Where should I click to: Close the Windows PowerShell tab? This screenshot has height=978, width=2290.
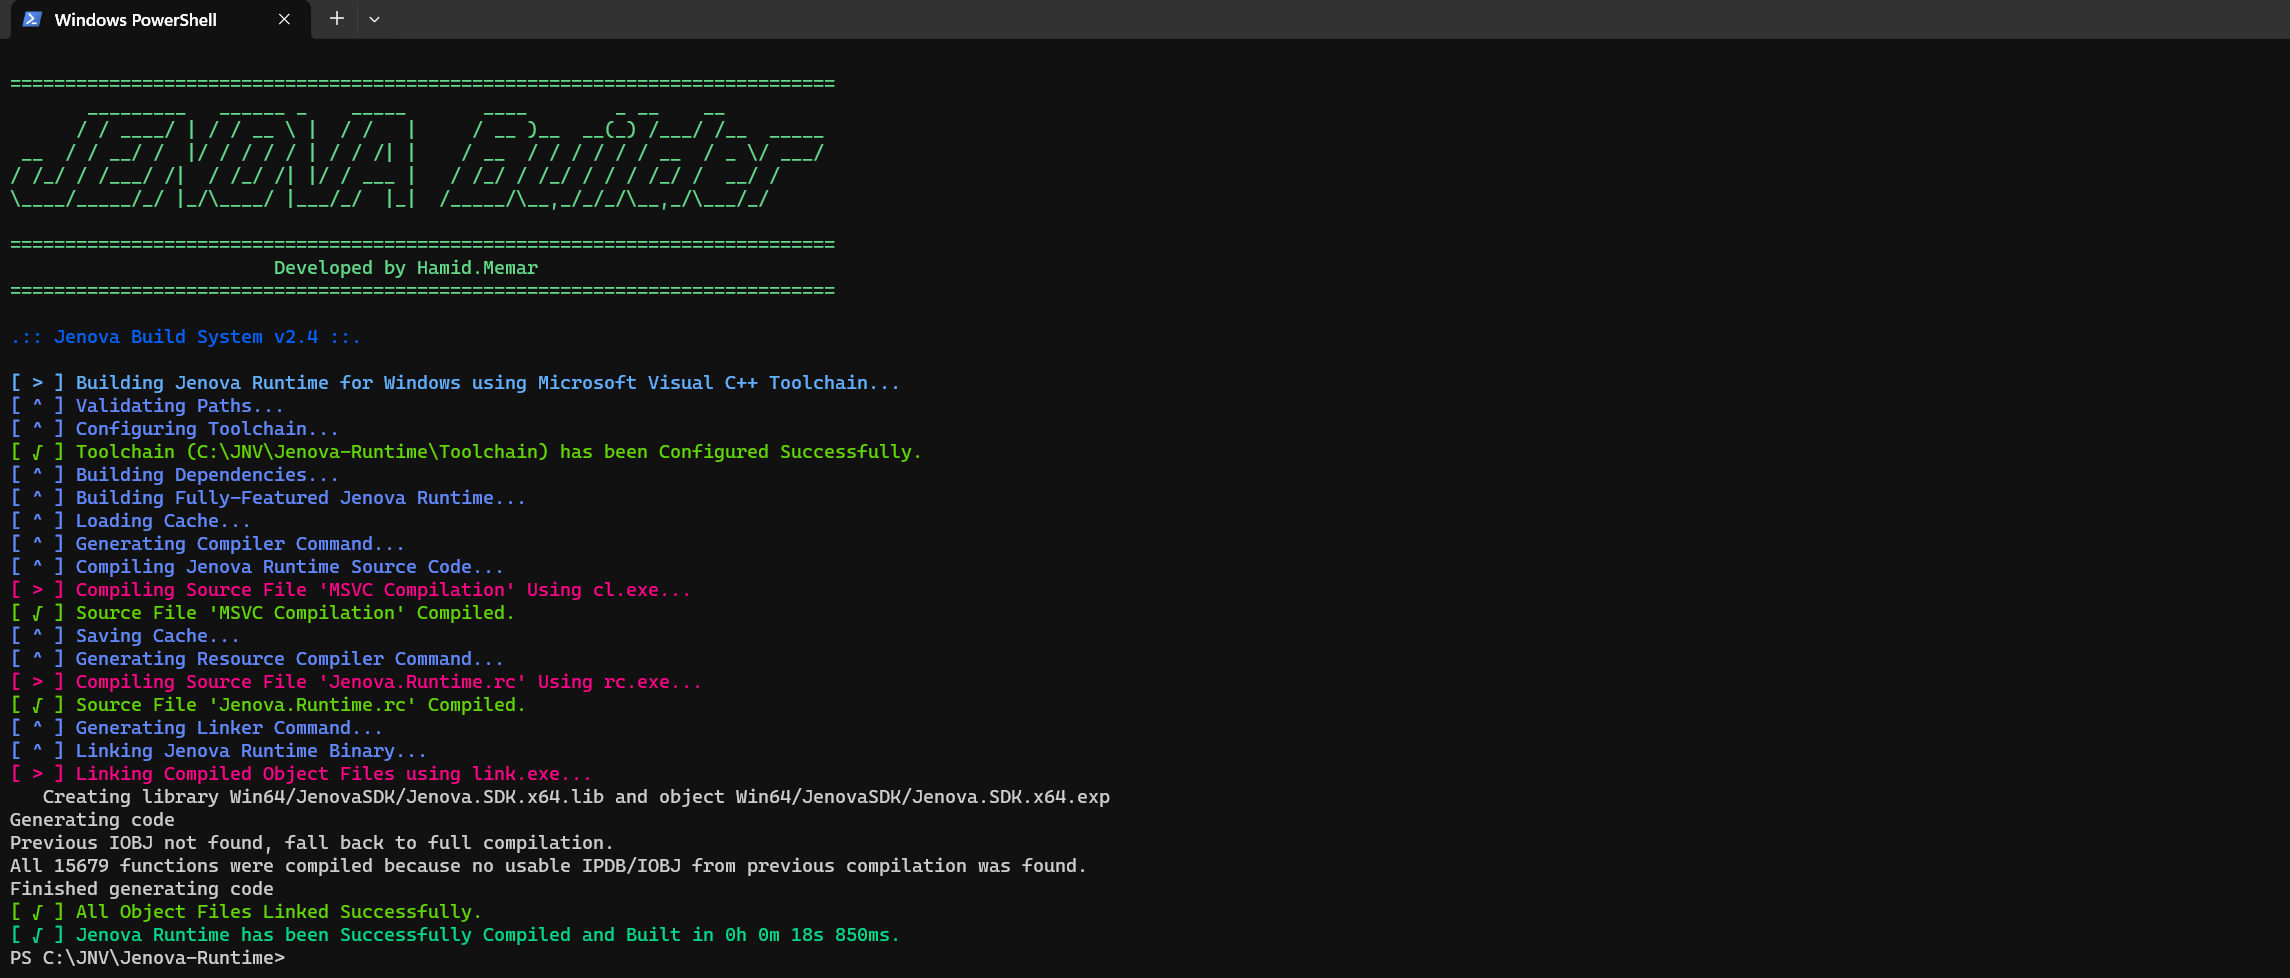coord(284,19)
